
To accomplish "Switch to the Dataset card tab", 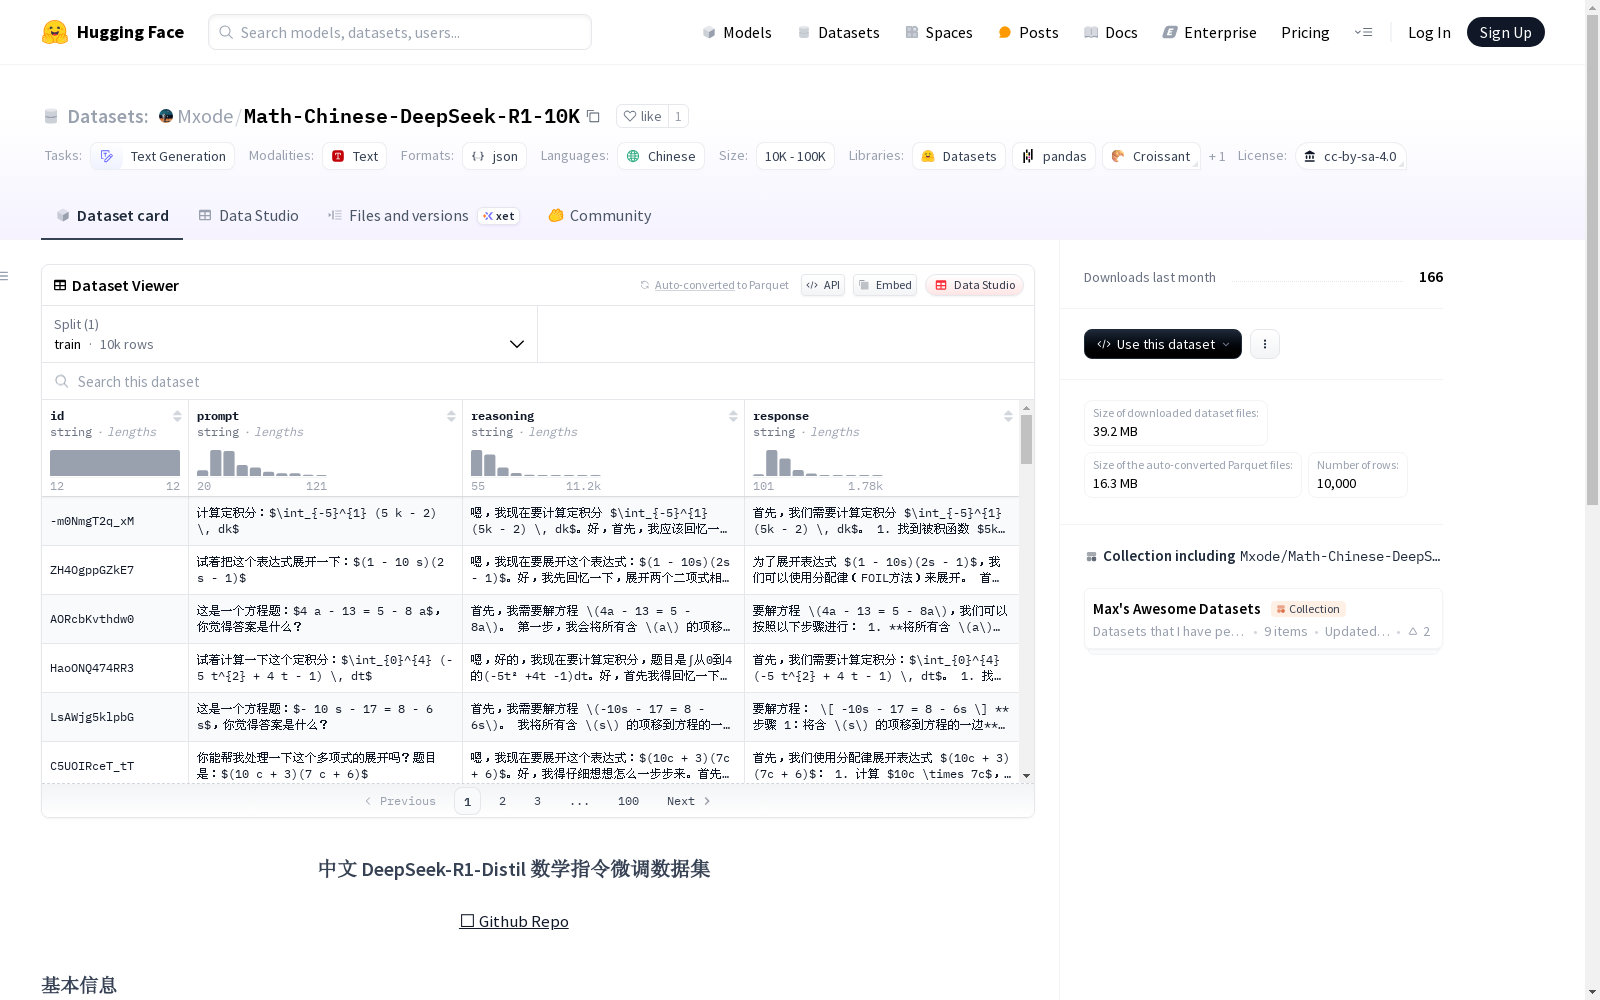I will tap(112, 216).
